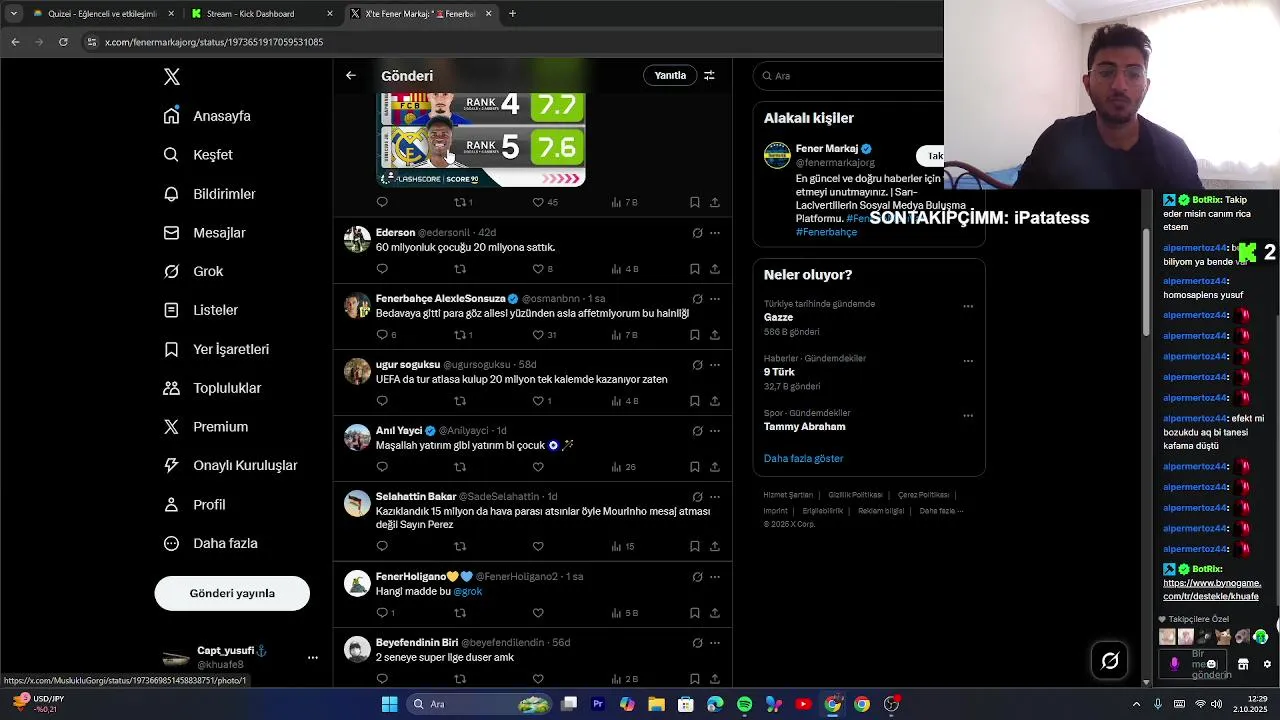Open the @grok mention link

click(468, 591)
